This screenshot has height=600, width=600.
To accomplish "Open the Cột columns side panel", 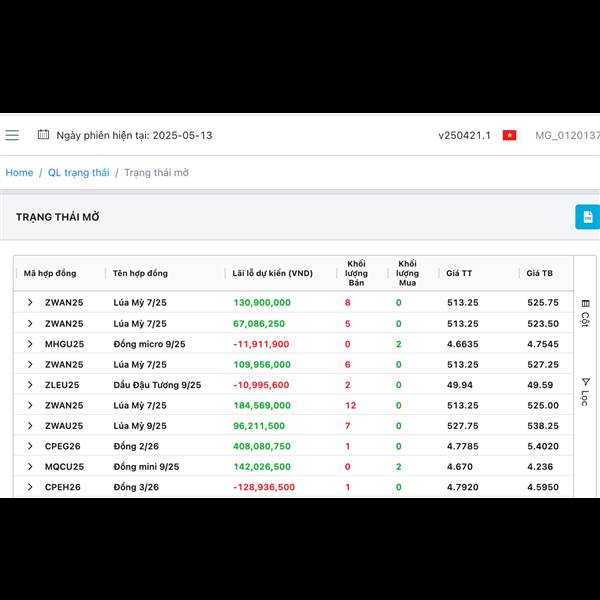I will click(x=585, y=313).
